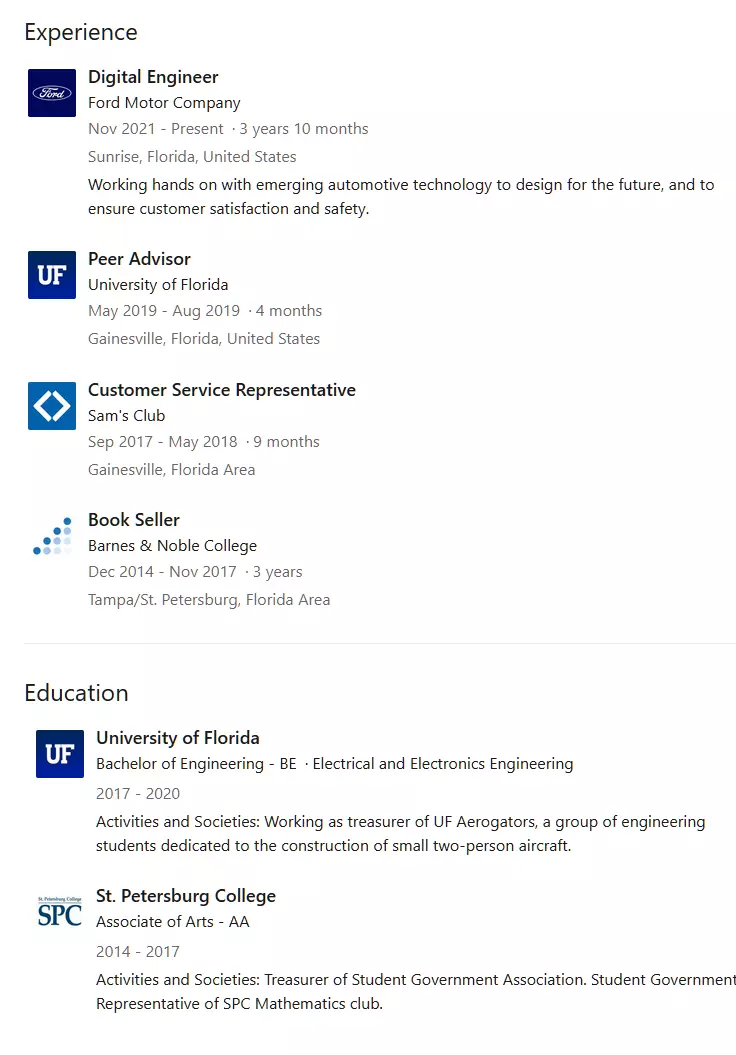Open the Digital Engineer job title

153,77
